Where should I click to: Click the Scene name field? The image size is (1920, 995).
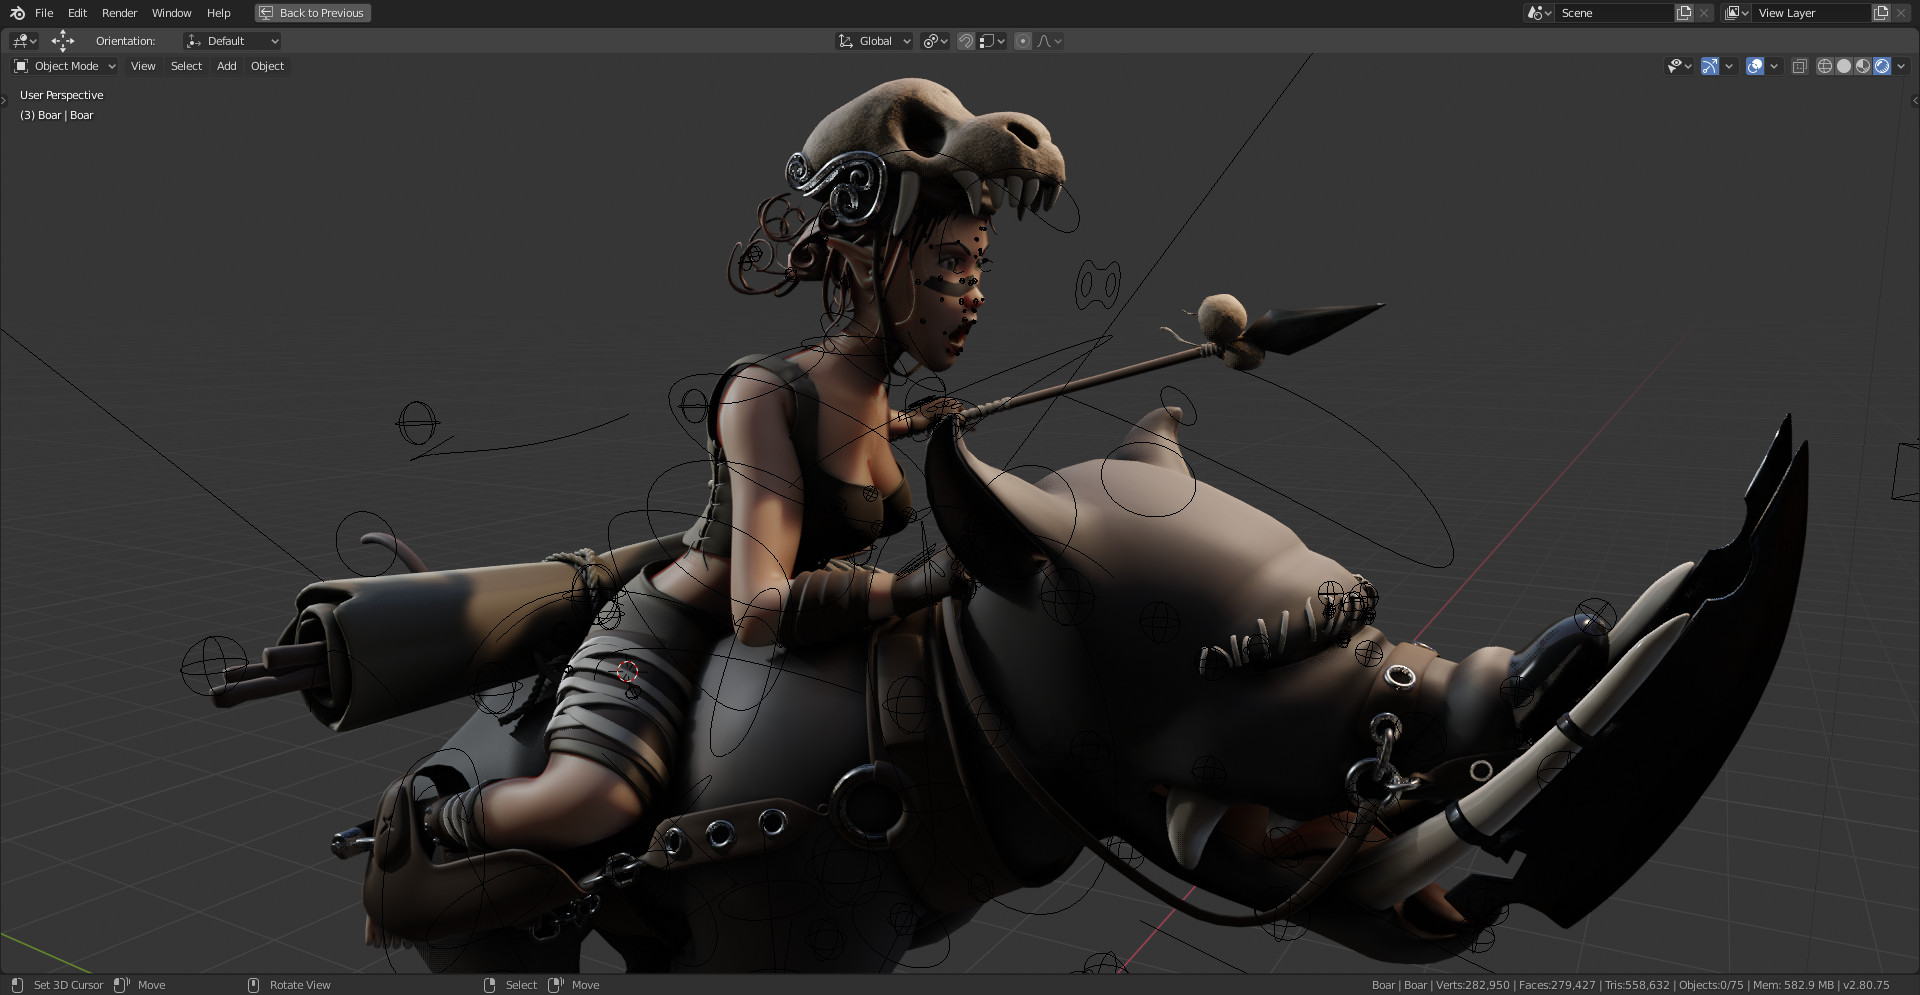[1614, 13]
